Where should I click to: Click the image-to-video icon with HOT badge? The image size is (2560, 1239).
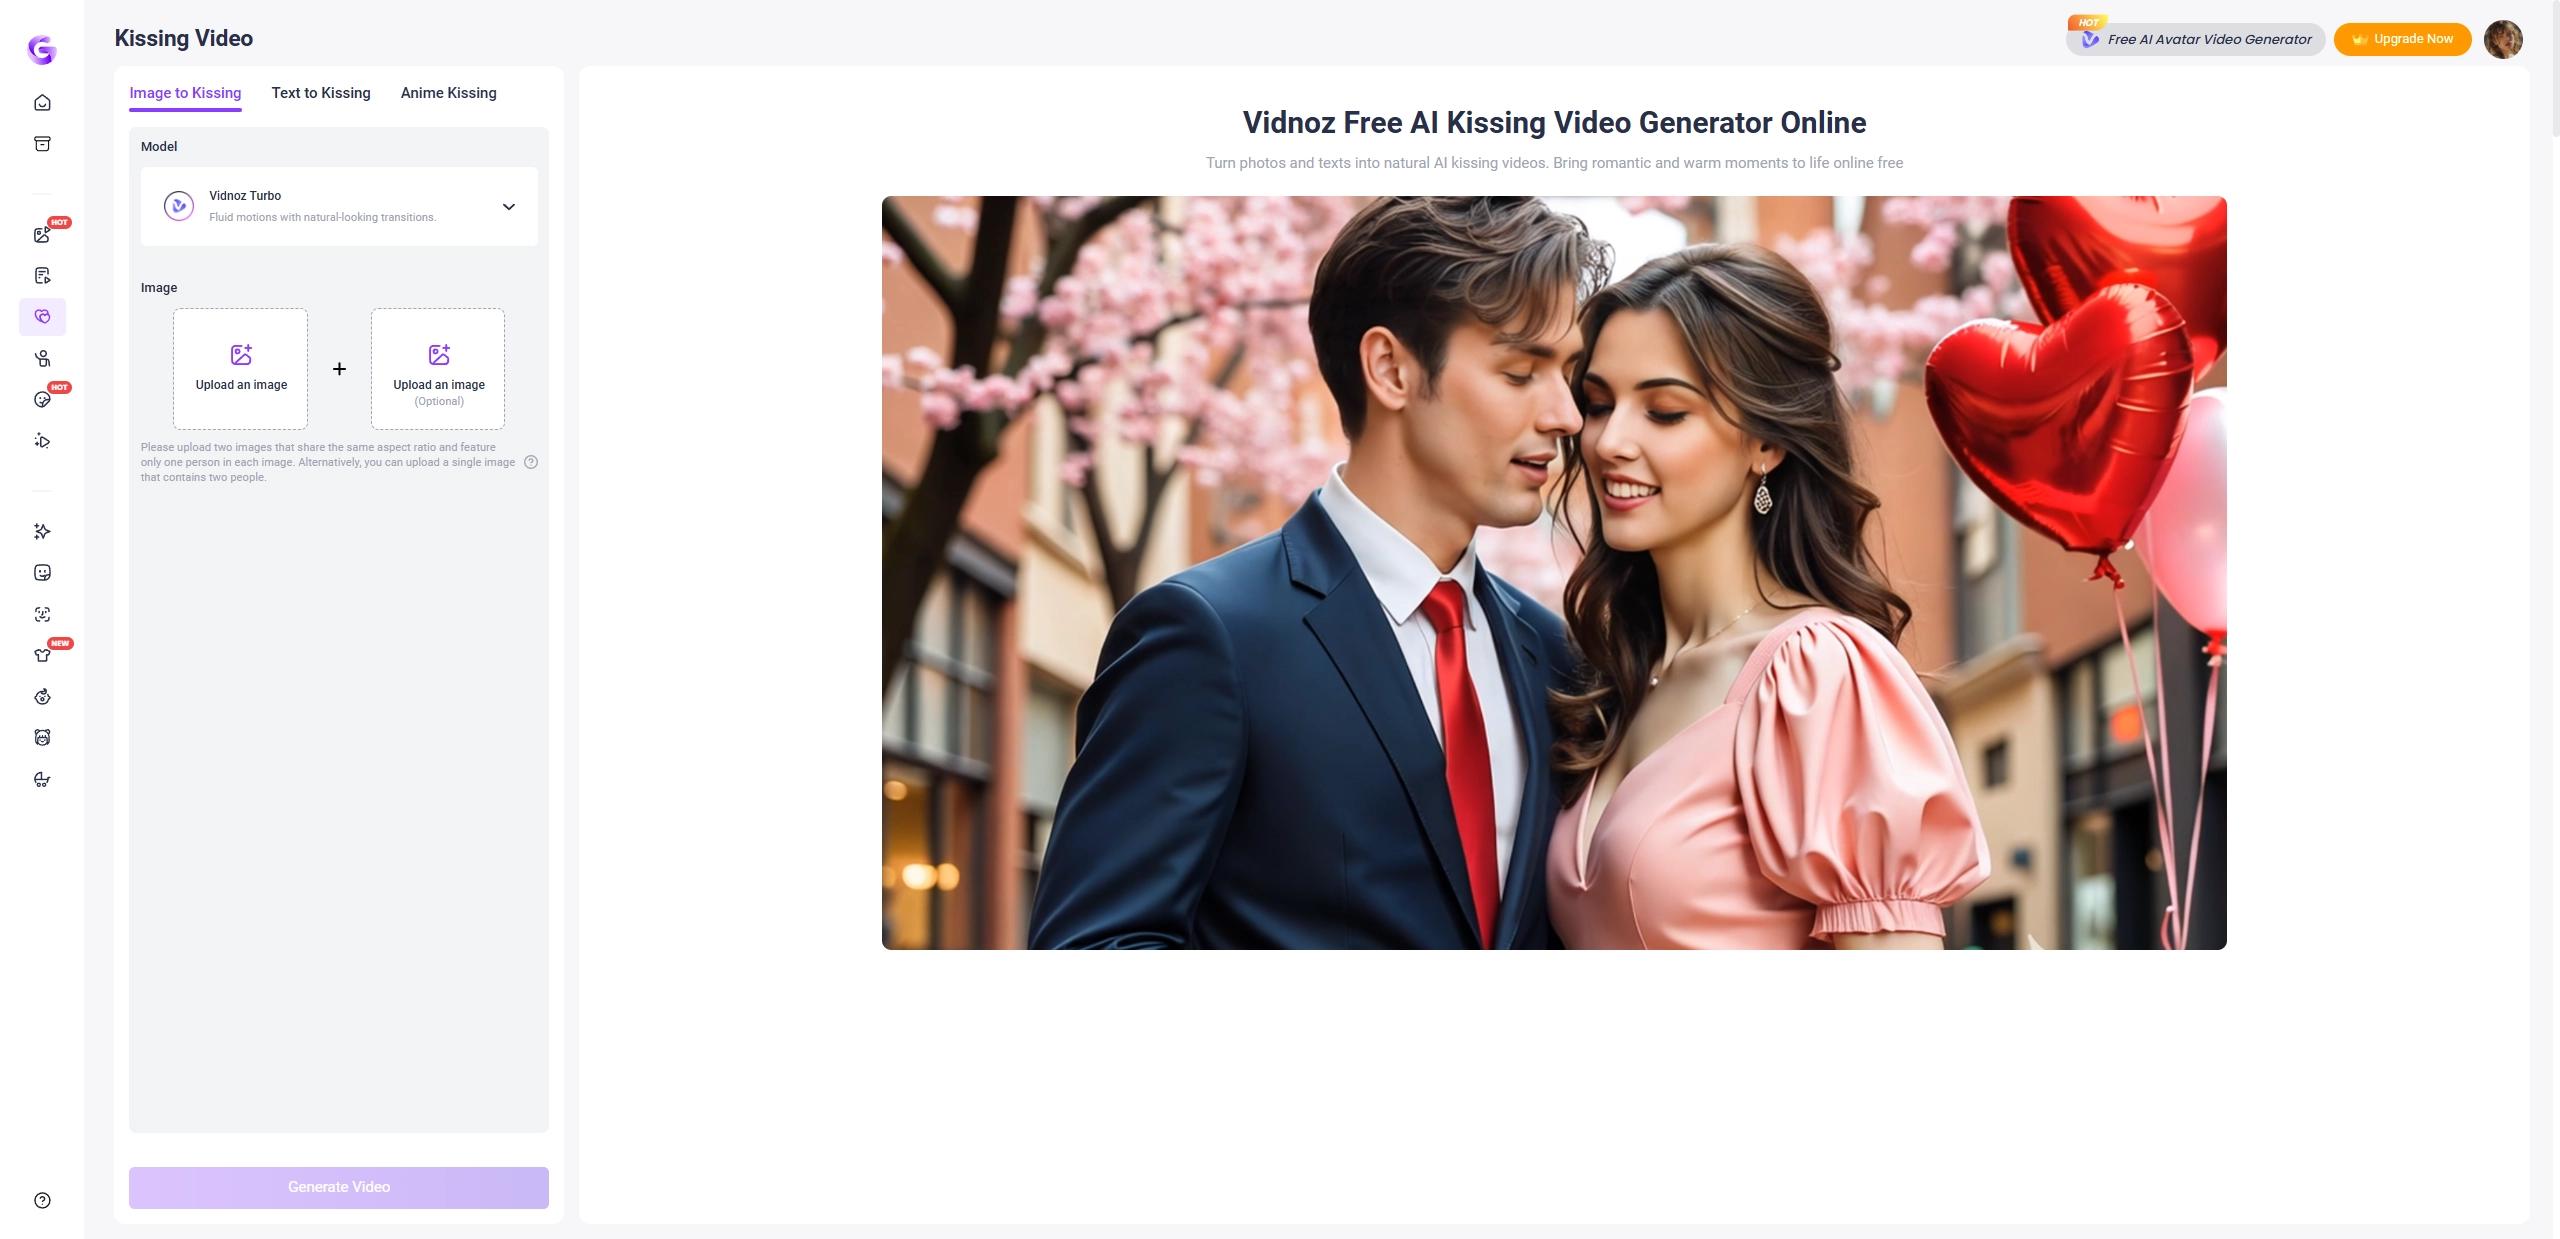click(42, 235)
